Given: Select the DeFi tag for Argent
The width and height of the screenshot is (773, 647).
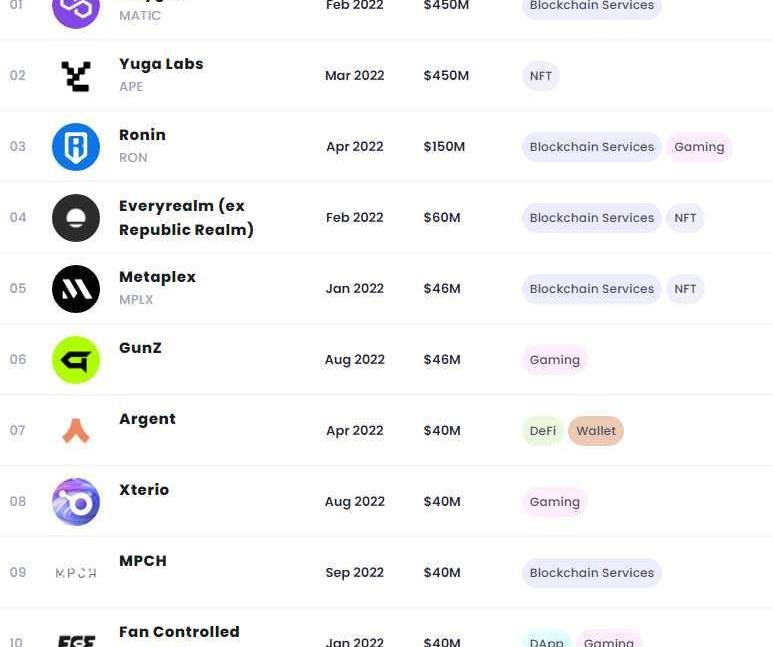Looking at the screenshot, I should pos(543,431).
